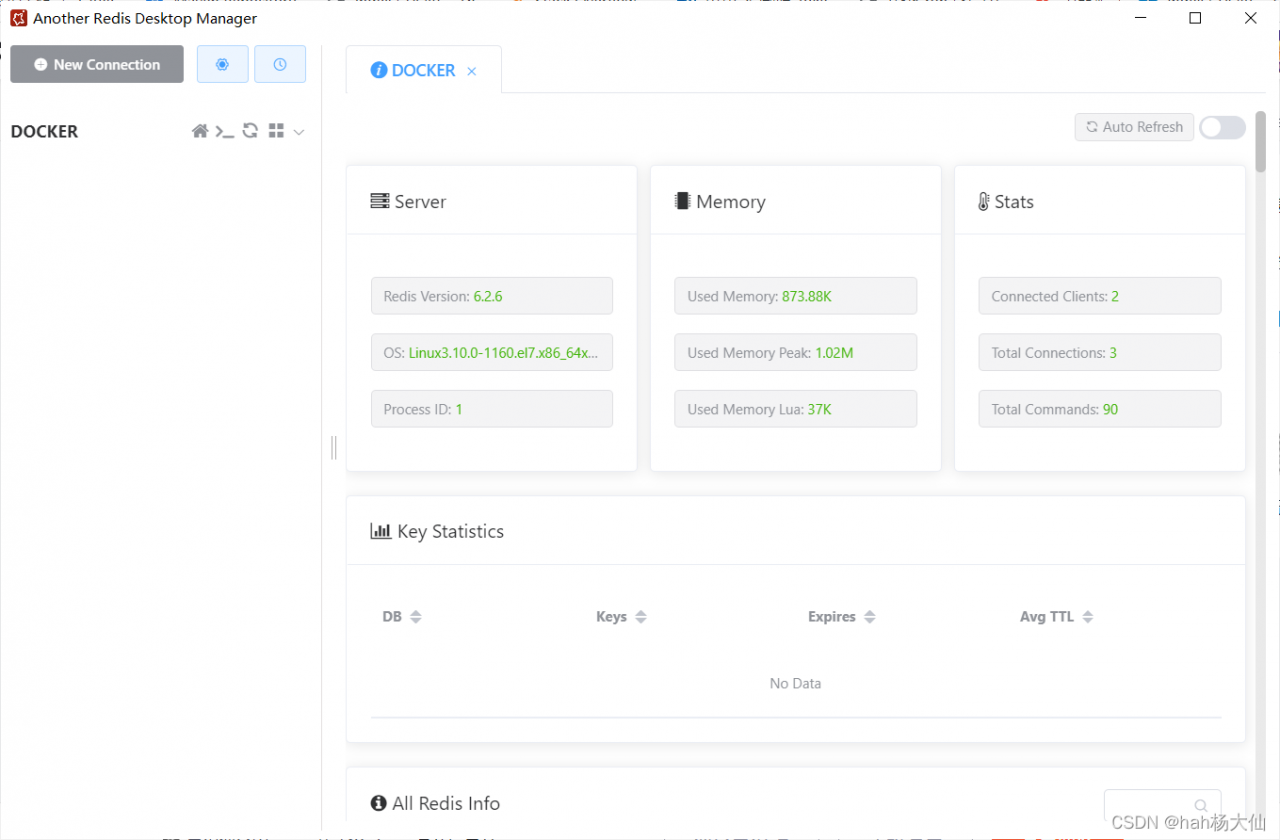This screenshot has height=840, width=1280.
Task: Open the settings gear button
Action: point(222,64)
